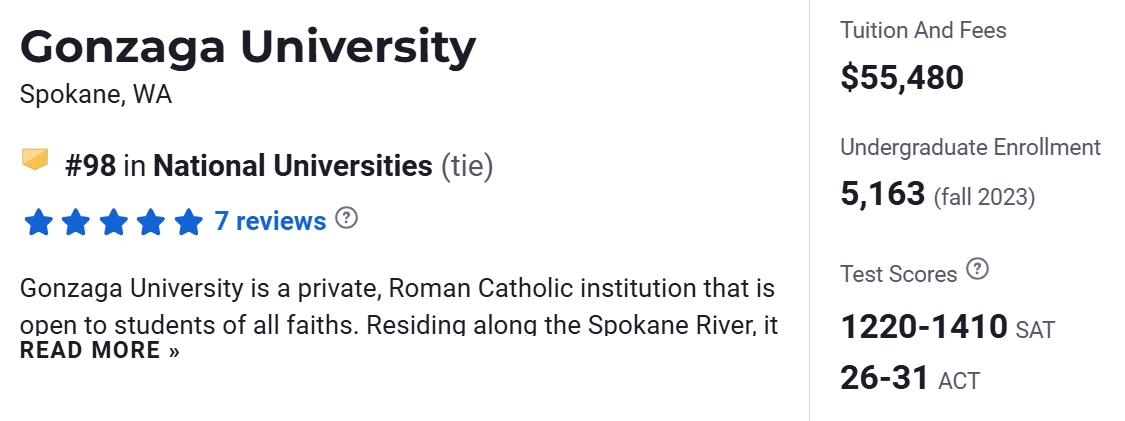This screenshot has width=1125, height=421.
Task: Follow the National Universities ranking link
Action: click(x=292, y=165)
